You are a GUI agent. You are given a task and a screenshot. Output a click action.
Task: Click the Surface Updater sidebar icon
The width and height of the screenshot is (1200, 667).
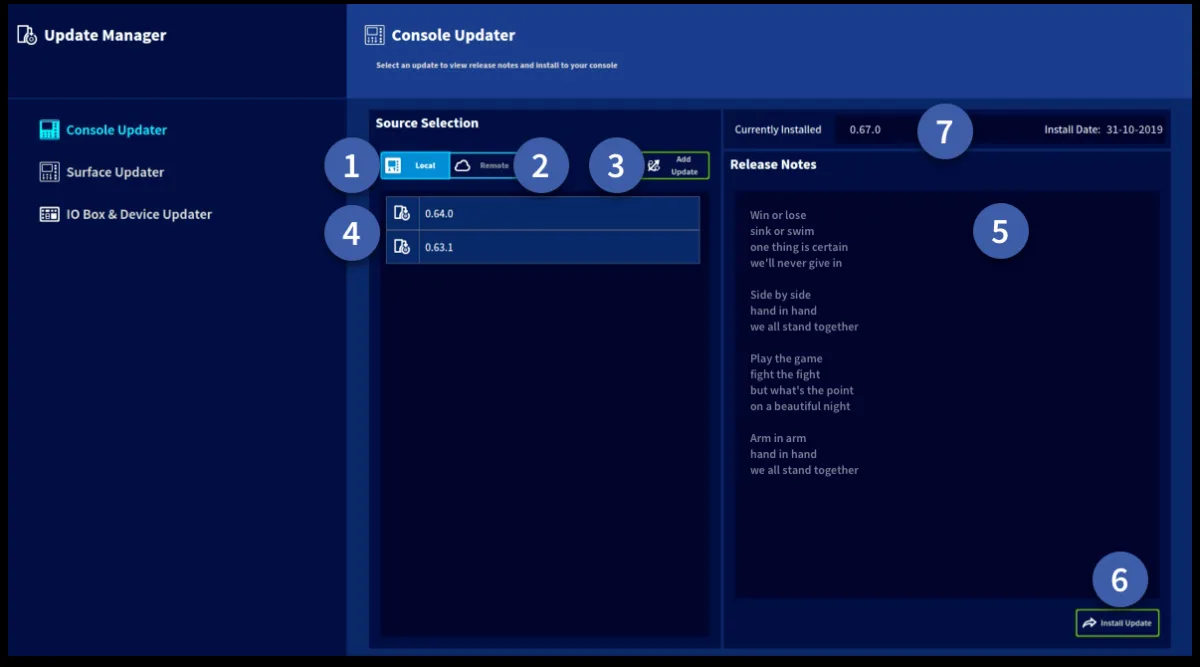click(x=49, y=172)
